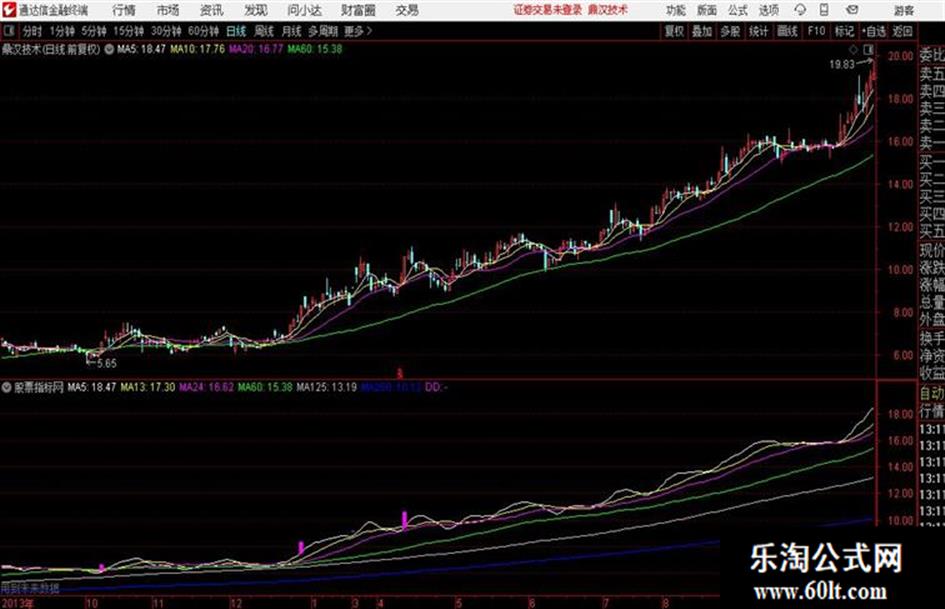Click the 统计 statistics toolbar button
The height and width of the screenshot is (609, 945).
[759, 31]
